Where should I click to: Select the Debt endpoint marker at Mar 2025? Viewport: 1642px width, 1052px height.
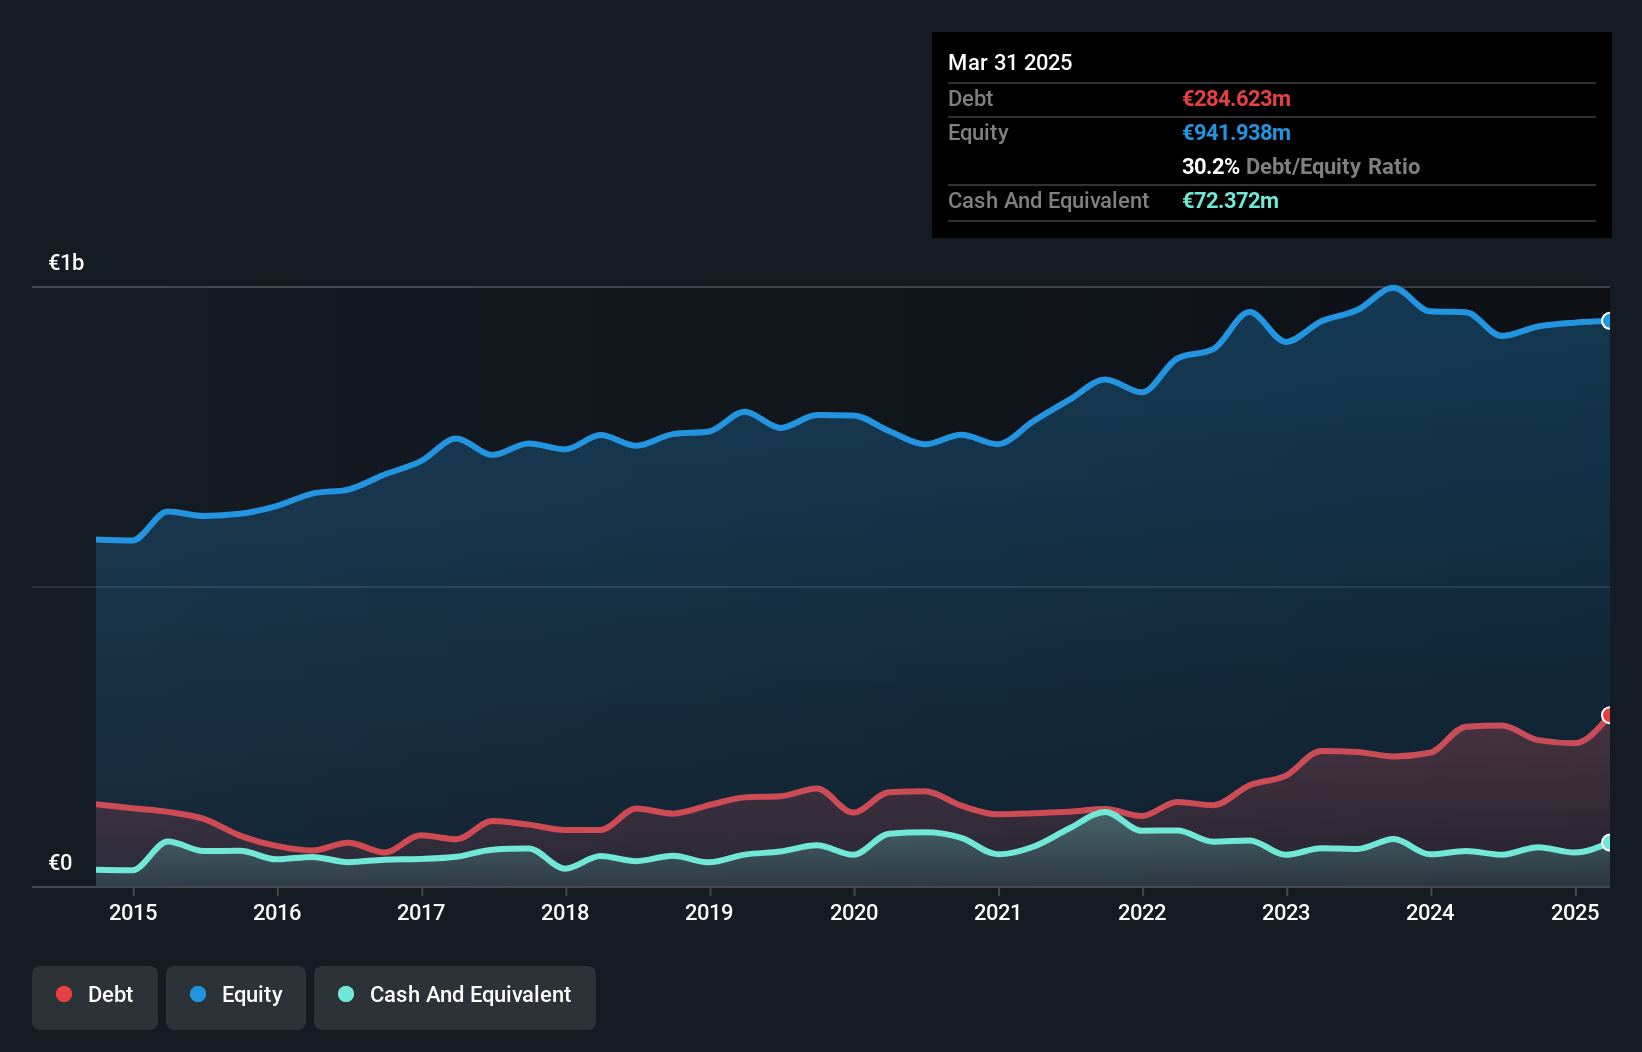[1608, 715]
